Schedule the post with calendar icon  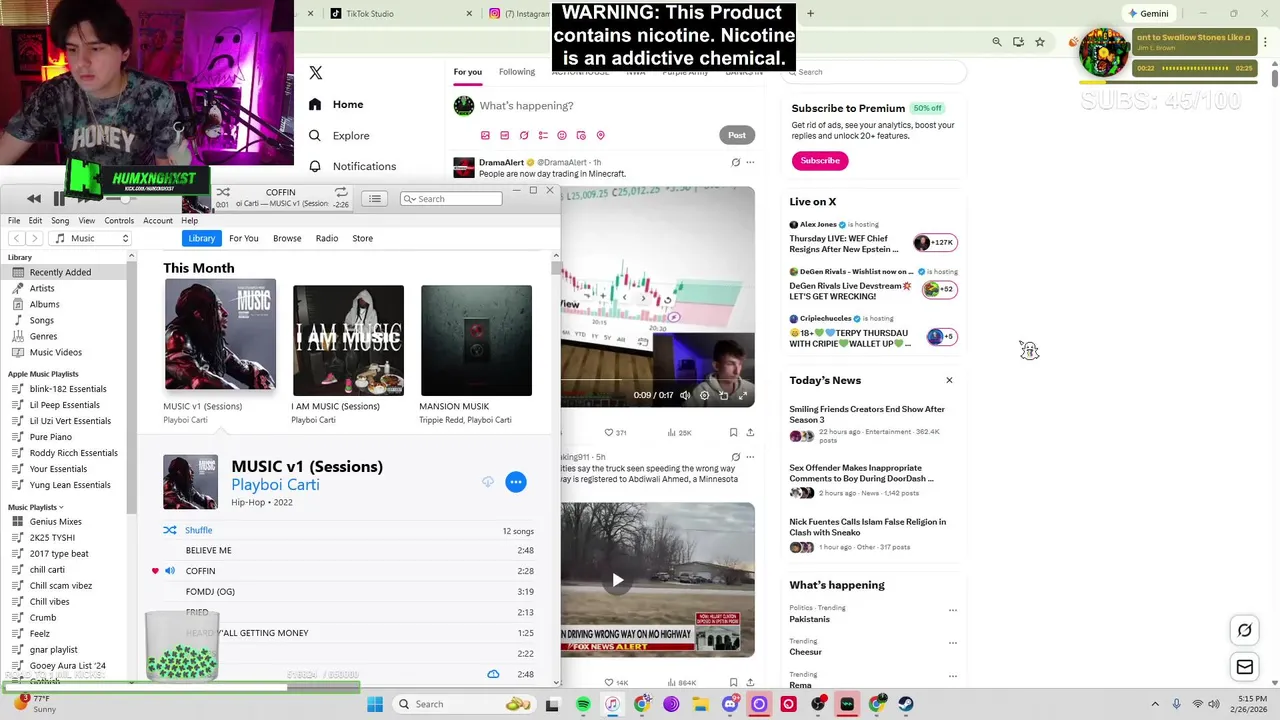pos(581,135)
